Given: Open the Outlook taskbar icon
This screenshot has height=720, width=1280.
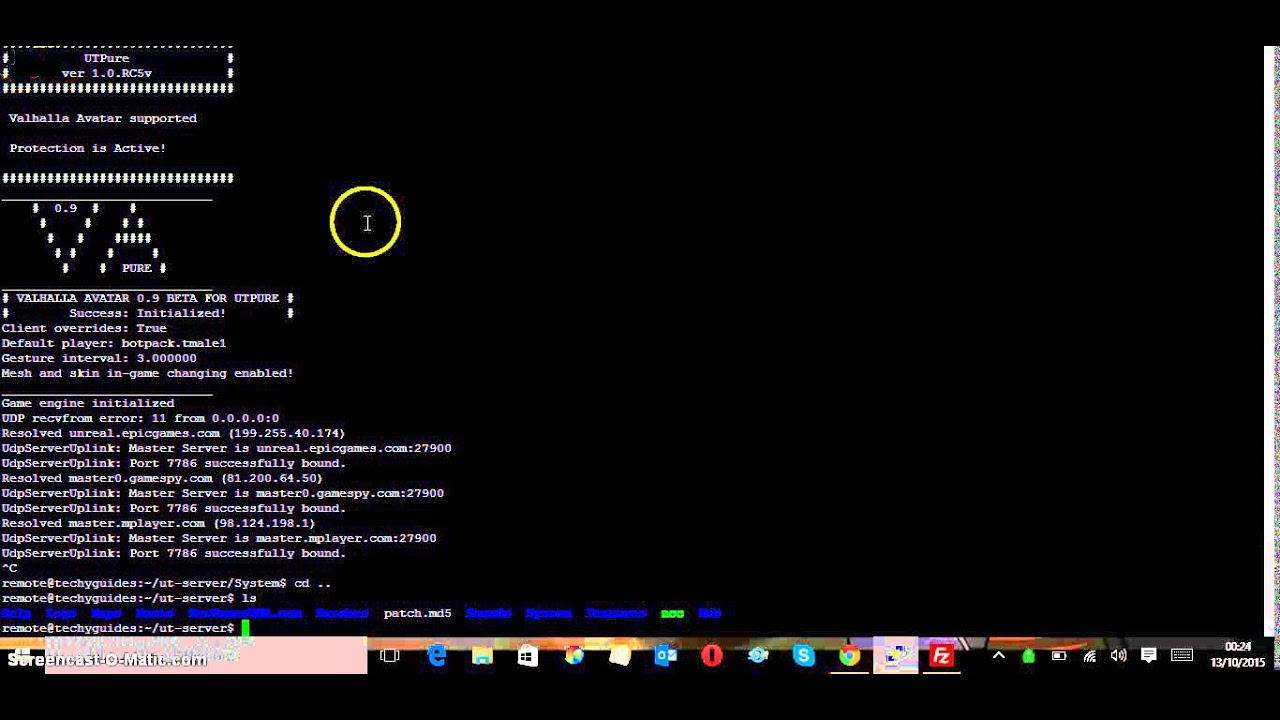Looking at the screenshot, I should point(666,656).
